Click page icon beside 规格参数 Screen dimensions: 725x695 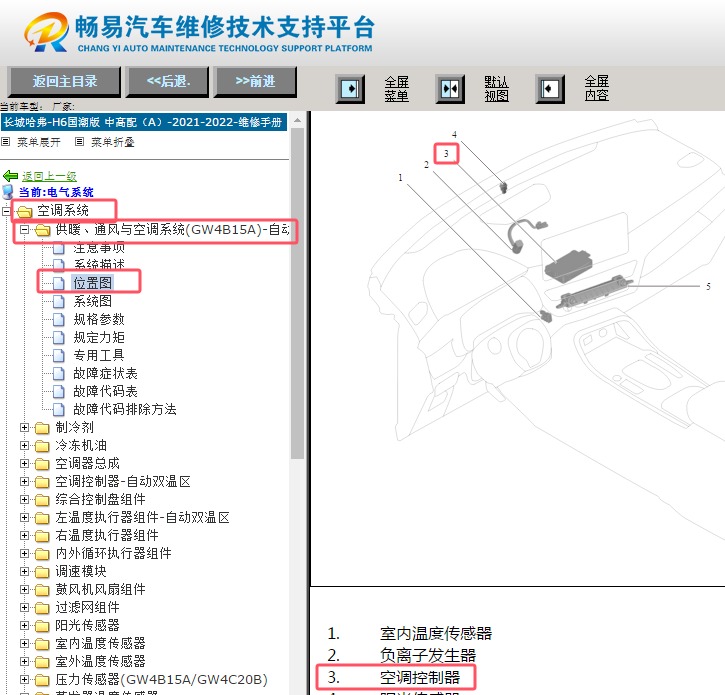click(x=59, y=320)
